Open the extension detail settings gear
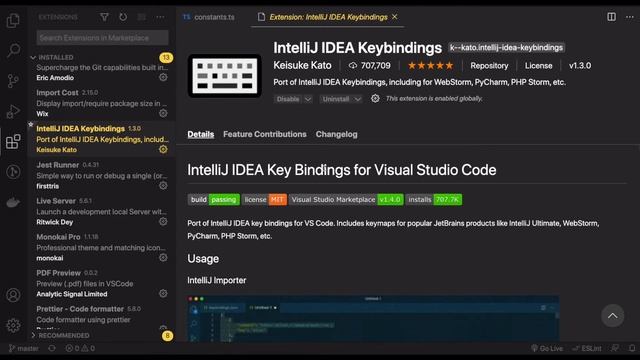The height and width of the screenshot is (360, 640). (x=375, y=98)
